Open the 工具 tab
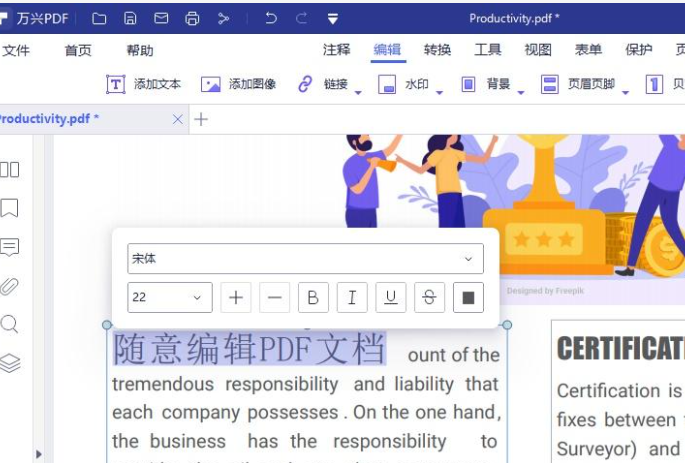The height and width of the screenshot is (463, 685). tap(488, 50)
